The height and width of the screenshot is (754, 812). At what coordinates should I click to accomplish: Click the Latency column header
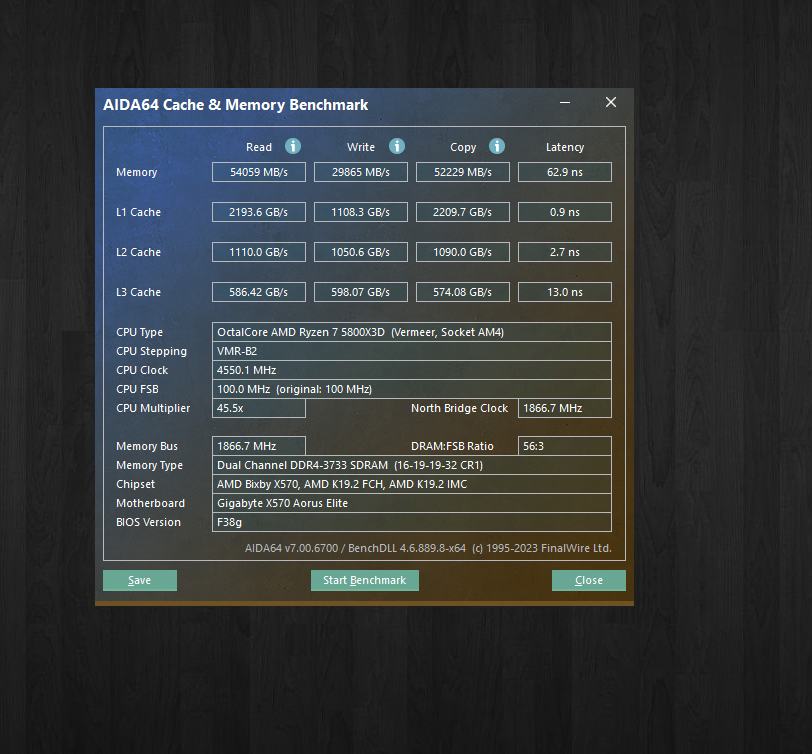tap(564, 147)
